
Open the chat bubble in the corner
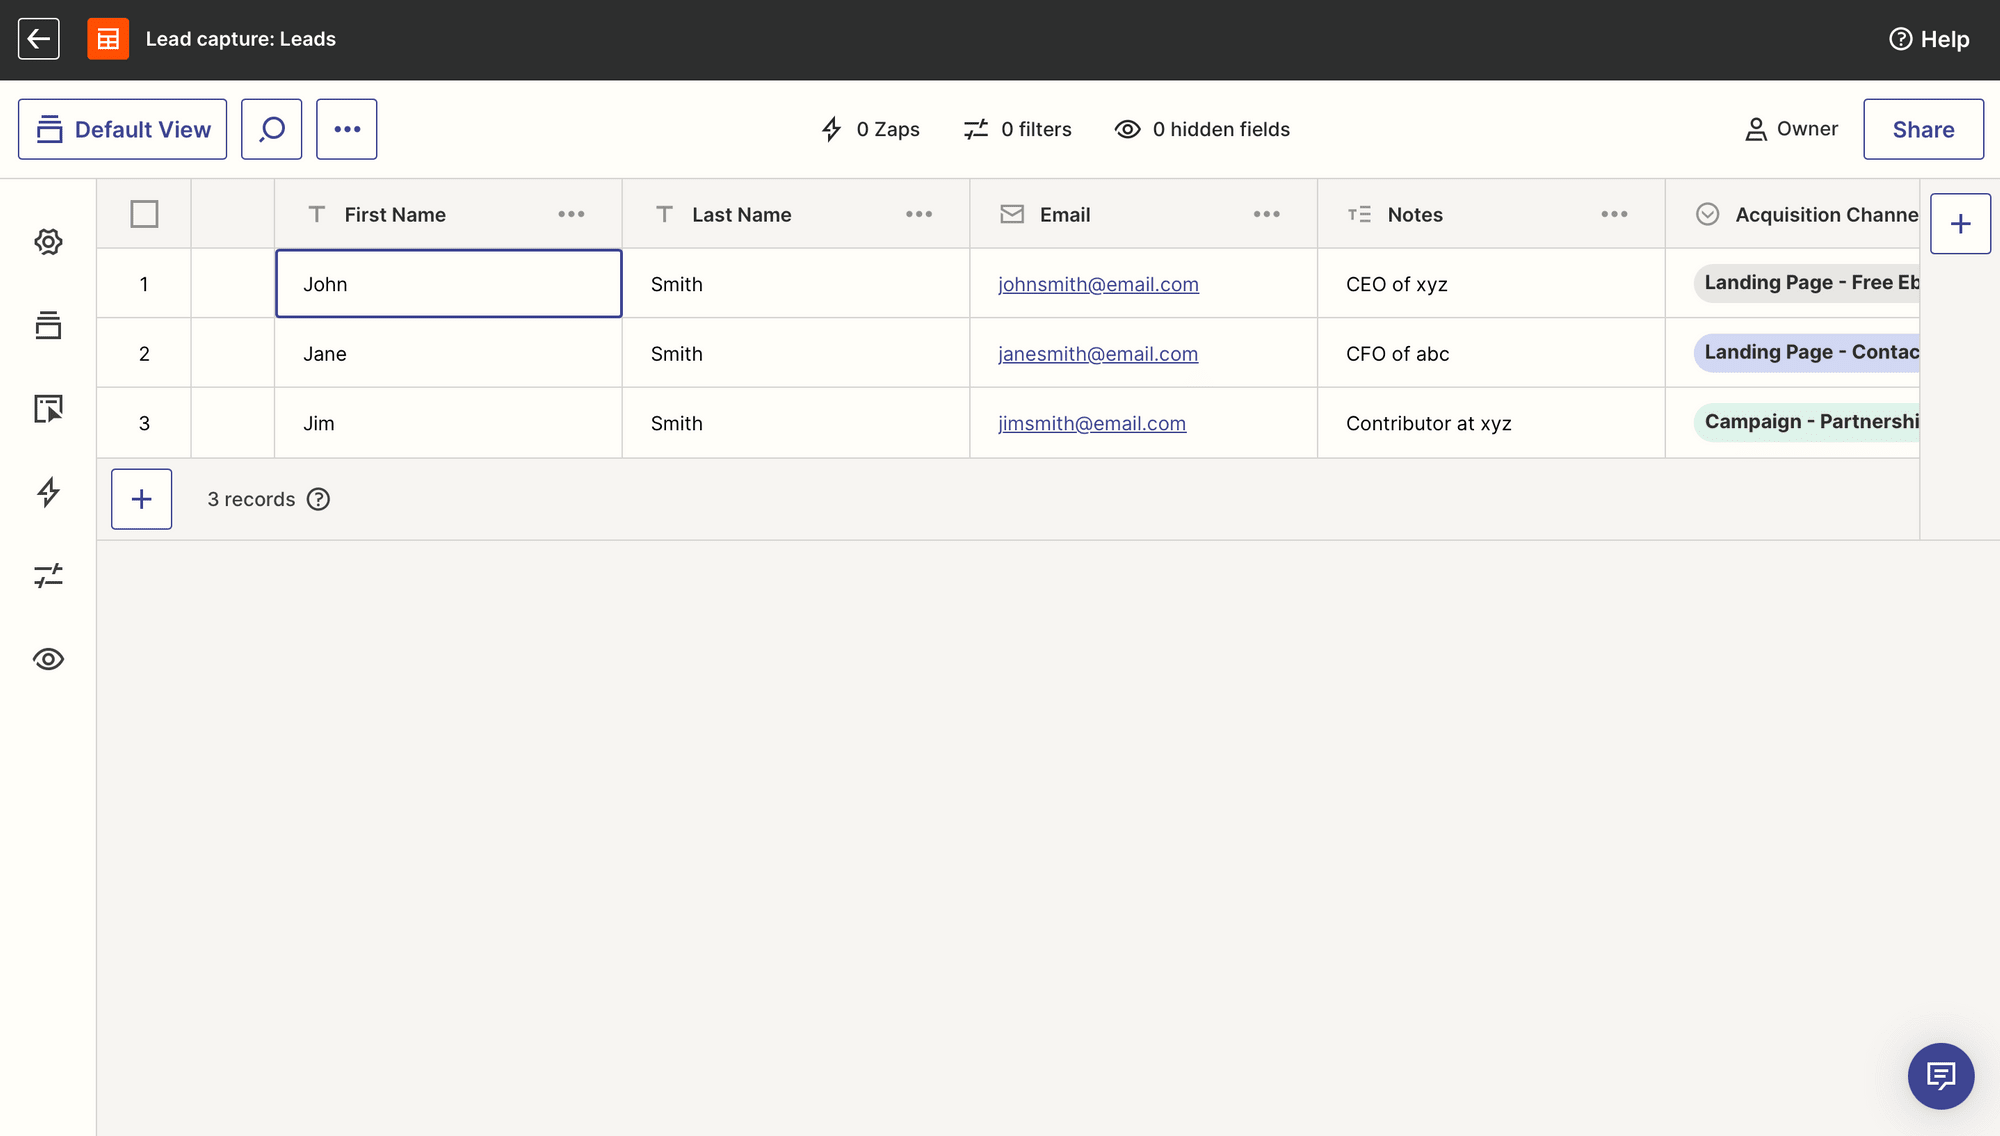[x=1940, y=1076]
